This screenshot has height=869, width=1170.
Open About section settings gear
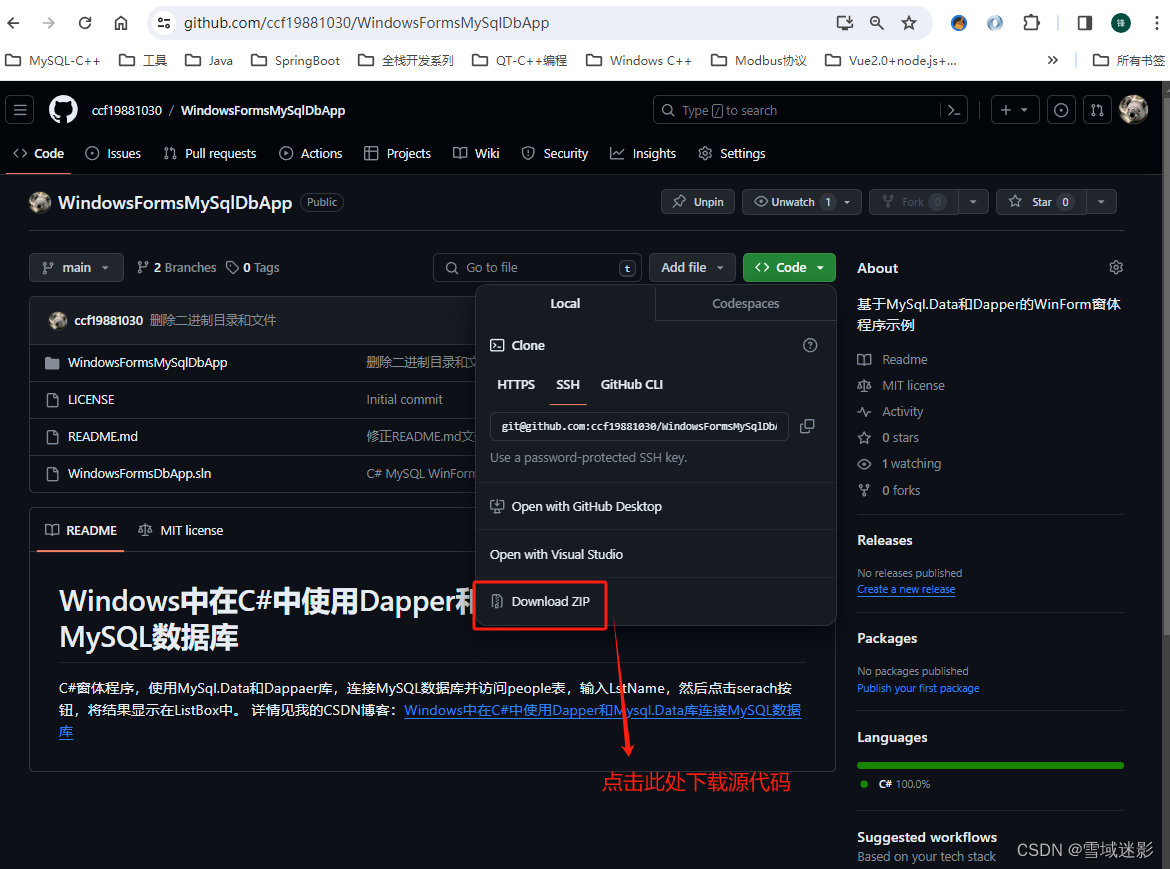pyautogui.click(x=1116, y=267)
